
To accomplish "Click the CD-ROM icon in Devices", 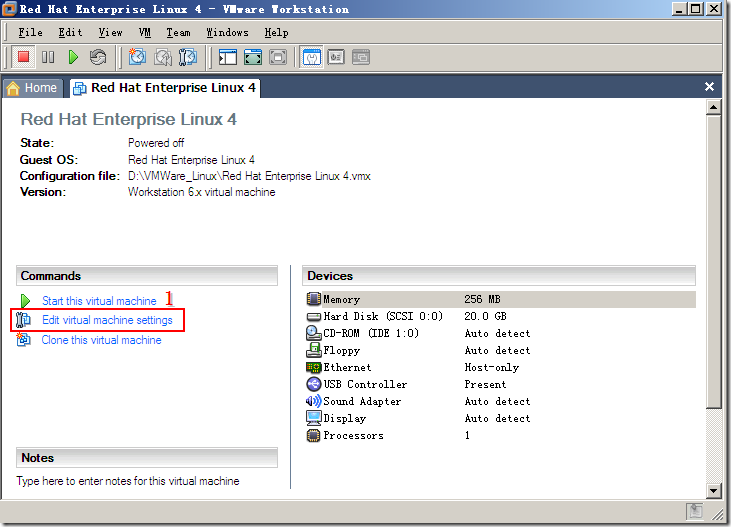I will [314, 333].
